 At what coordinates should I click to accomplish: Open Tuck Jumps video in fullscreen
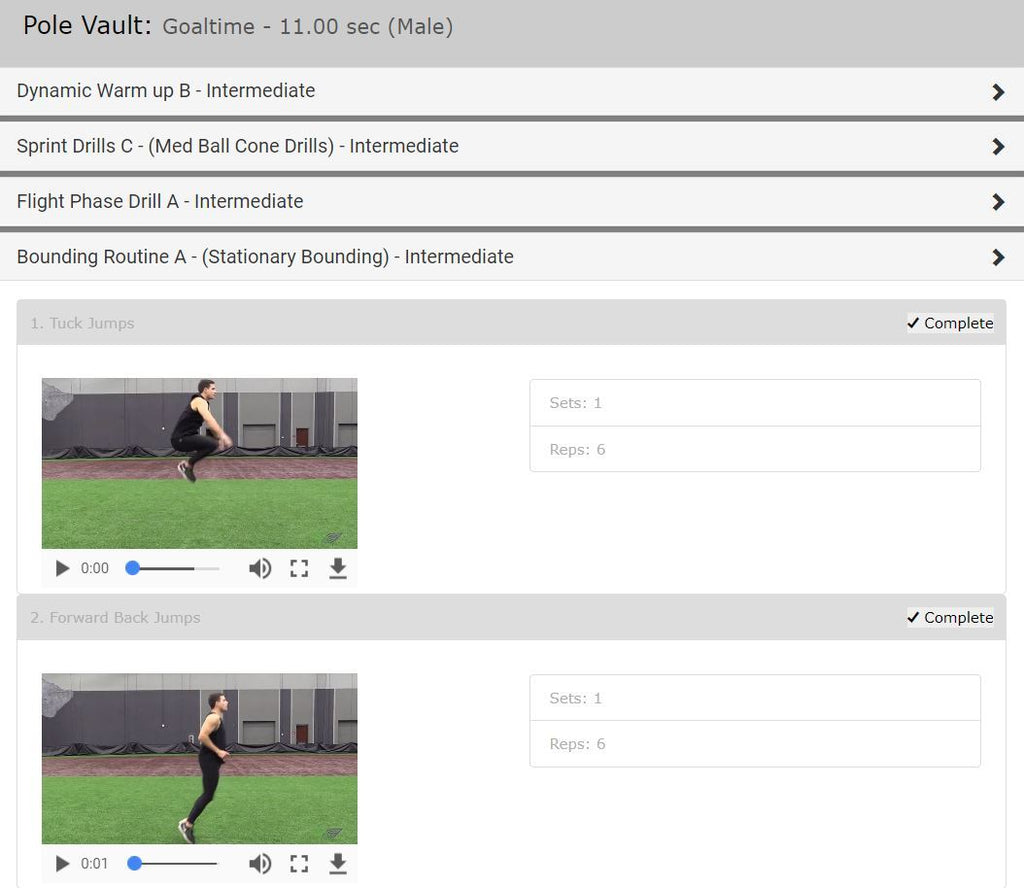299,569
